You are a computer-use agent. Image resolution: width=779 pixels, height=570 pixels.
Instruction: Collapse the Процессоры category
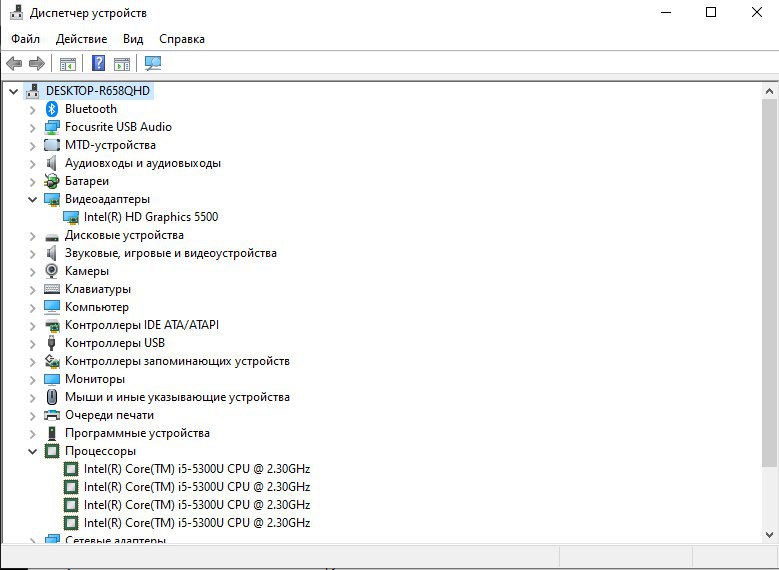(x=32, y=452)
